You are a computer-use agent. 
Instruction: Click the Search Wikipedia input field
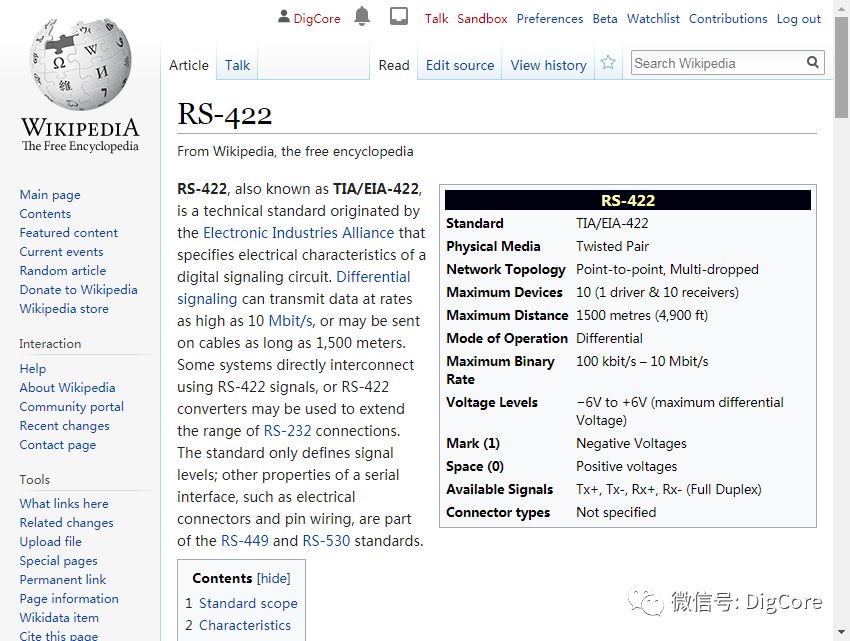(718, 63)
